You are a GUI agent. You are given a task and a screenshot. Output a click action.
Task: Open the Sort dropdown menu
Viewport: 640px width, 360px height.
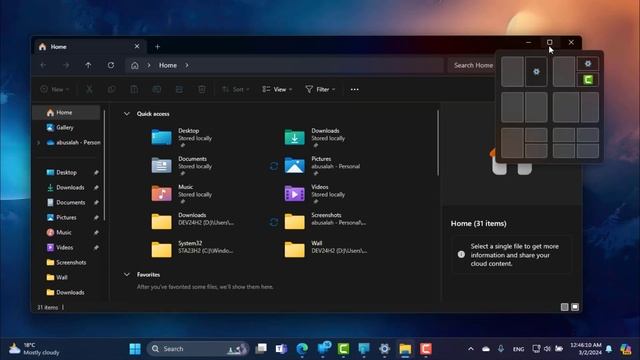tap(235, 89)
